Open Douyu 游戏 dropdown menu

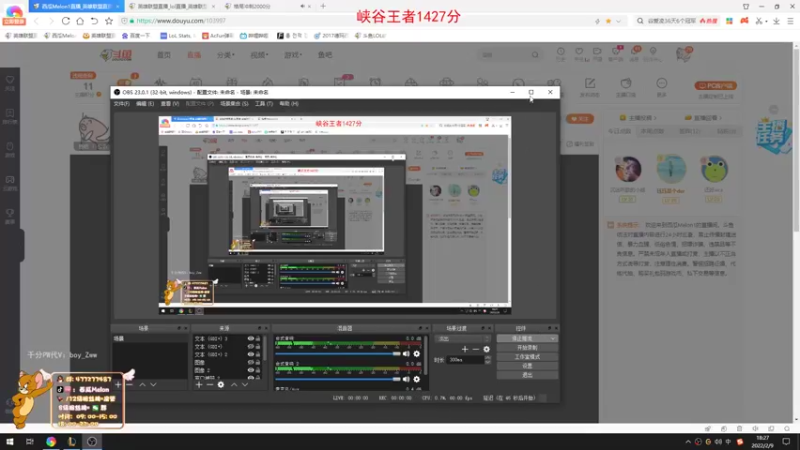point(293,55)
